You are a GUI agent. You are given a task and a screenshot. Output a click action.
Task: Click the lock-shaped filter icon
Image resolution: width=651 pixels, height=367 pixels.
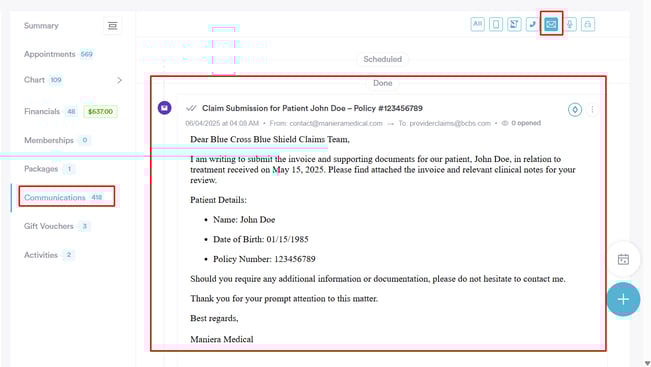(x=588, y=24)
